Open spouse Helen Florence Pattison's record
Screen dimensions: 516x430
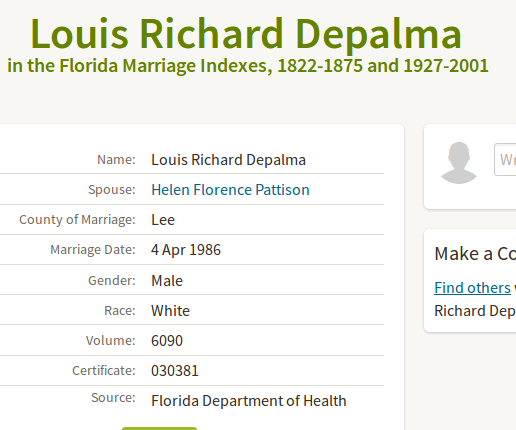click(x=230, y=190)
